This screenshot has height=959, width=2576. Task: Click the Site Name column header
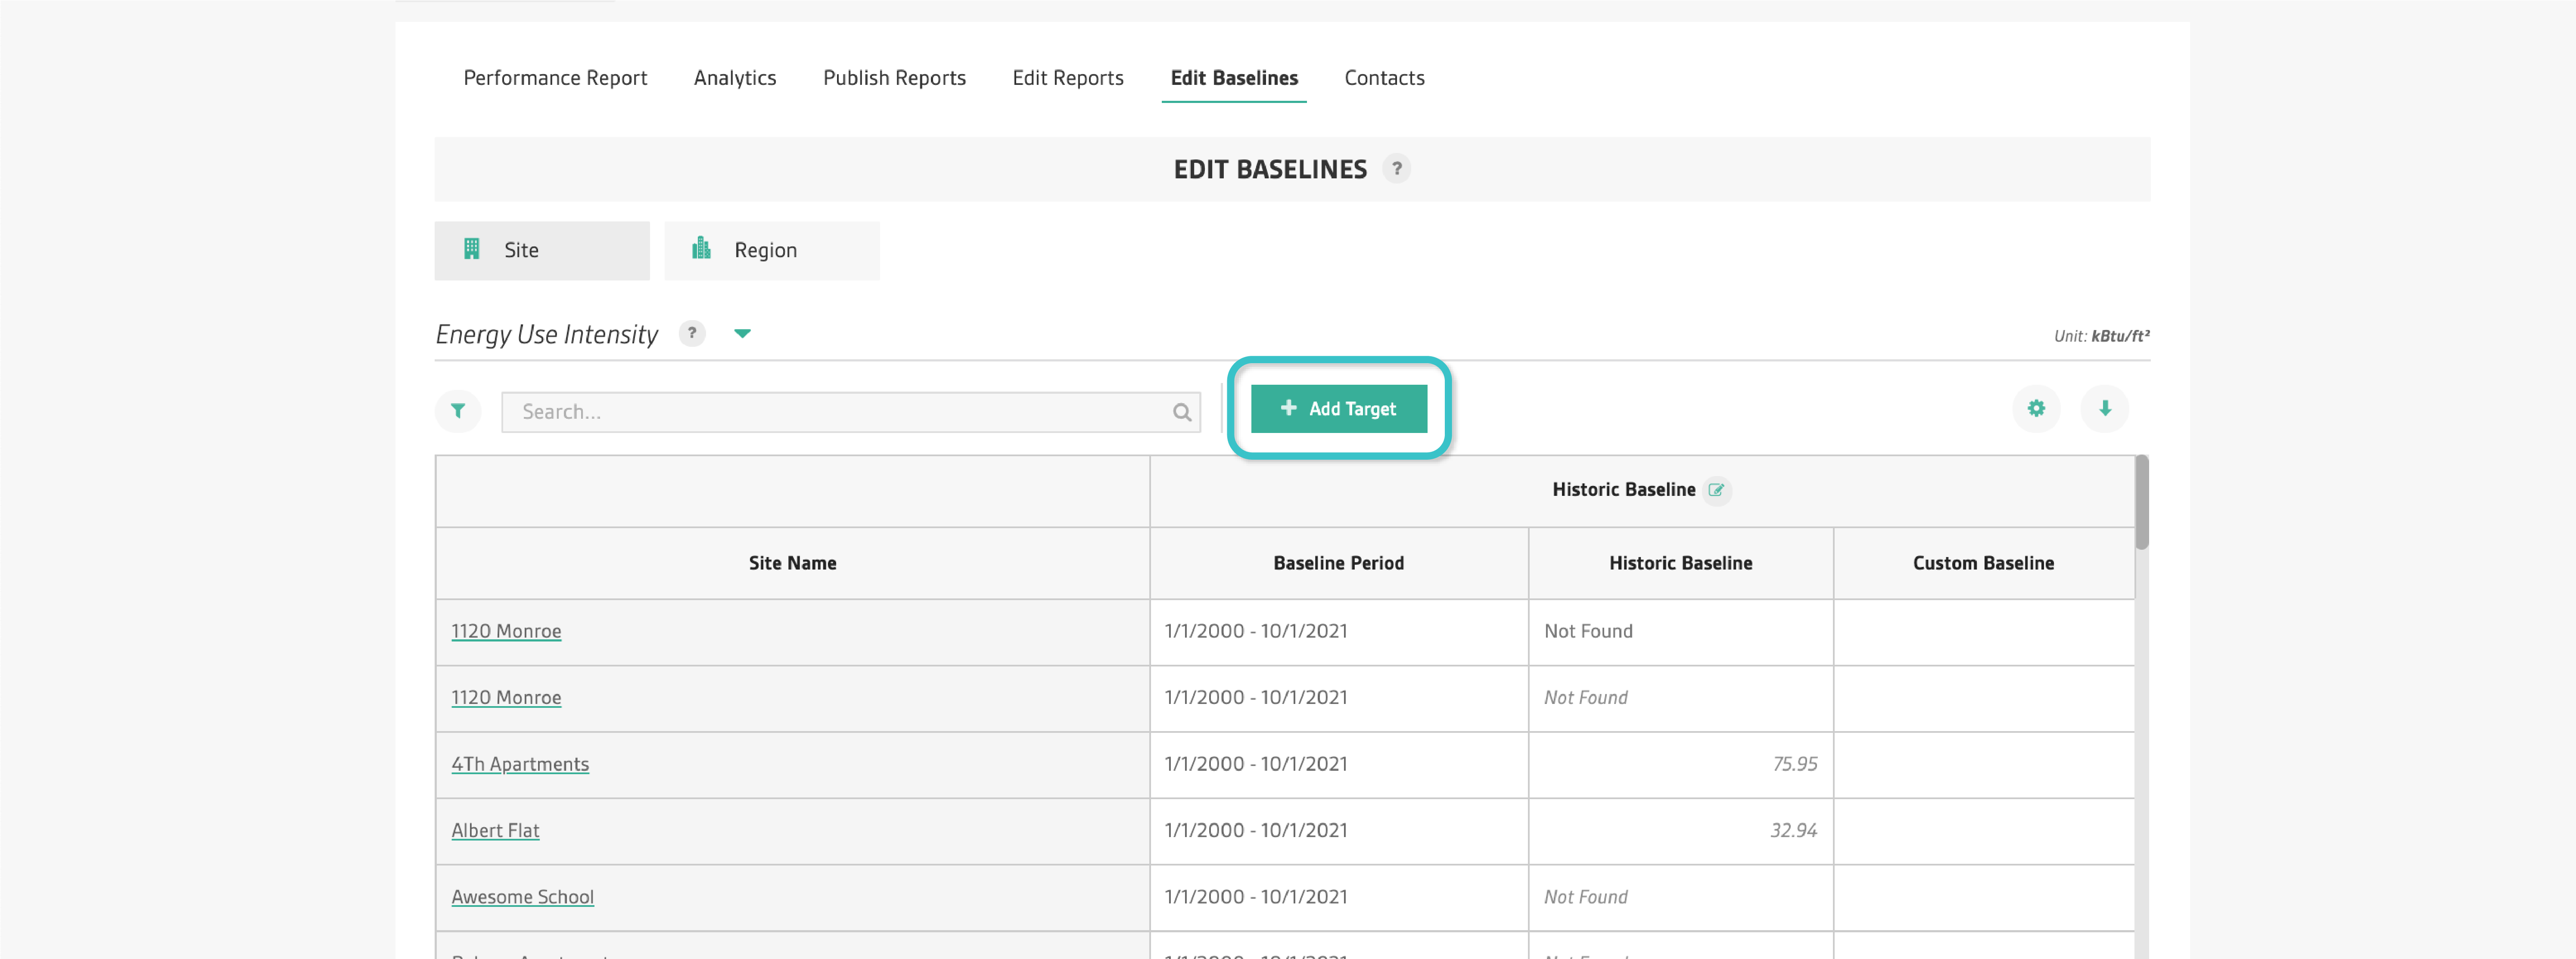[792, 564]
